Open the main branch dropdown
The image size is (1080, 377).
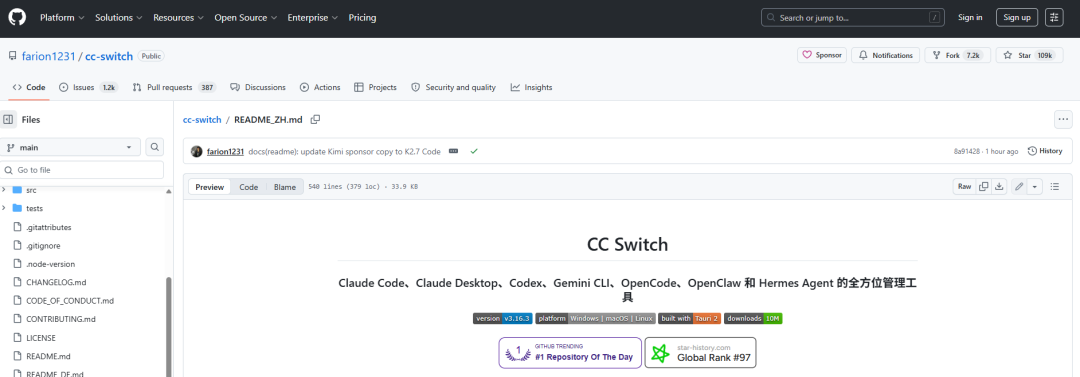pyautogui.click(x=70, y=147)
